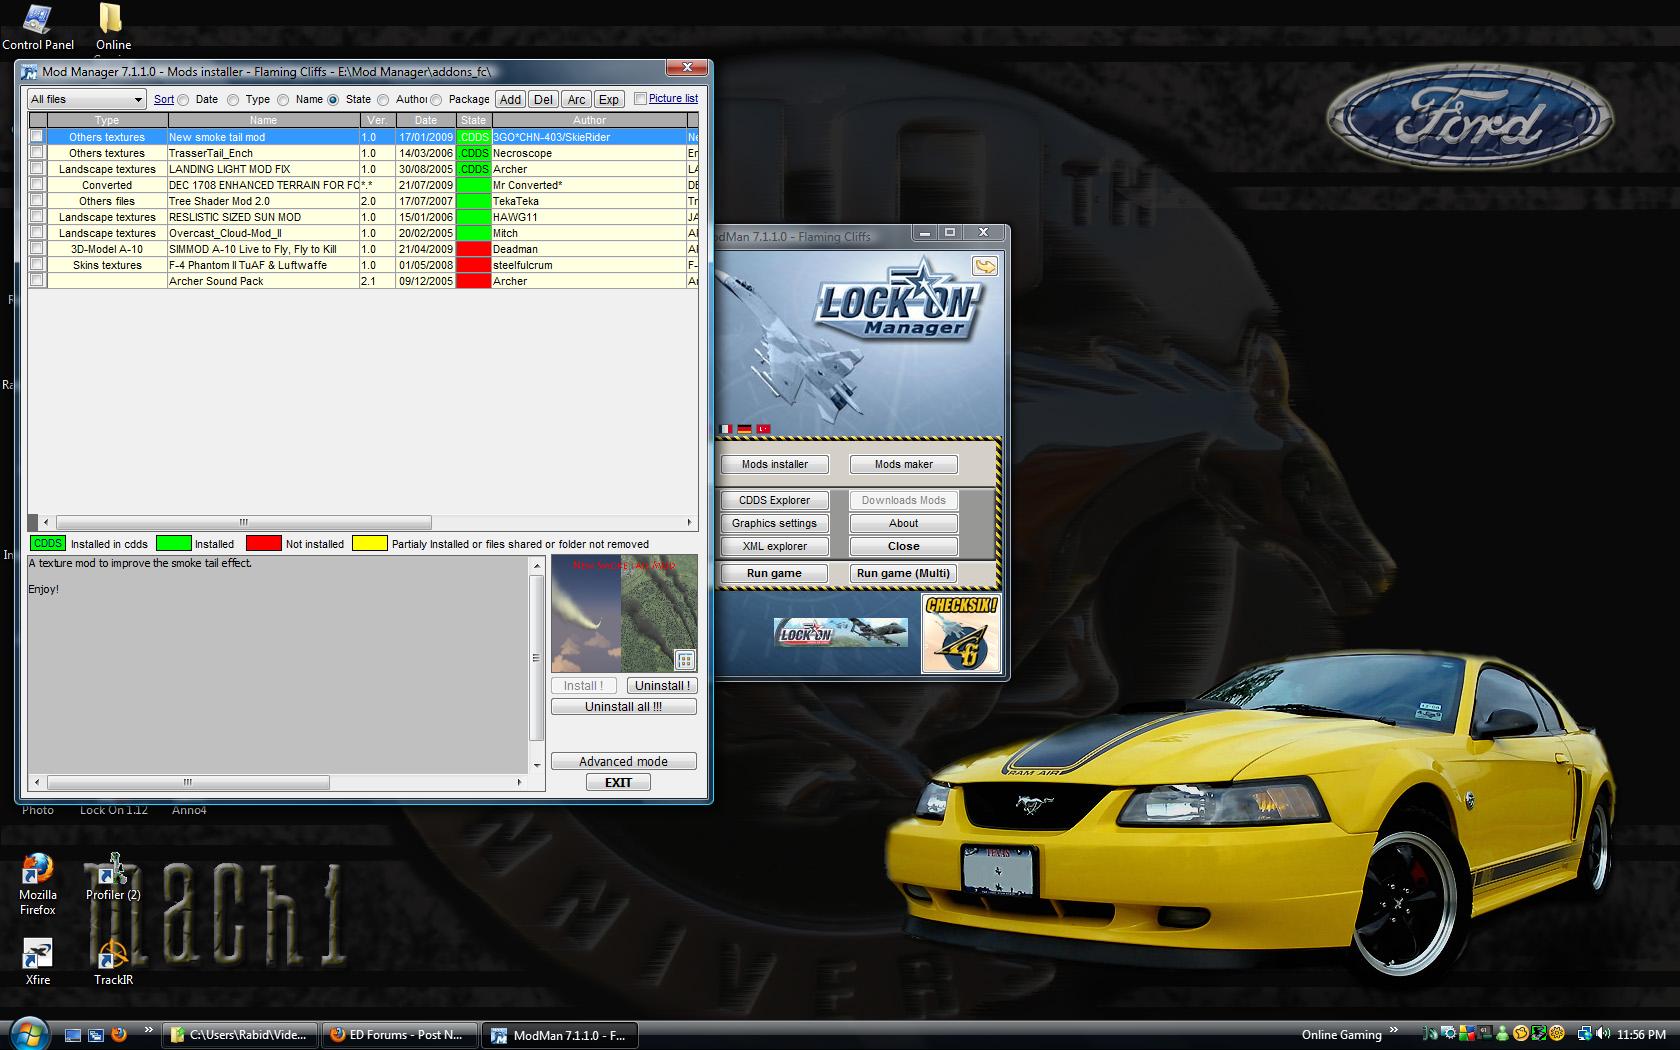Open Advanced mode
Screen dimensions: 1680x1050
[x=623, y=762]
